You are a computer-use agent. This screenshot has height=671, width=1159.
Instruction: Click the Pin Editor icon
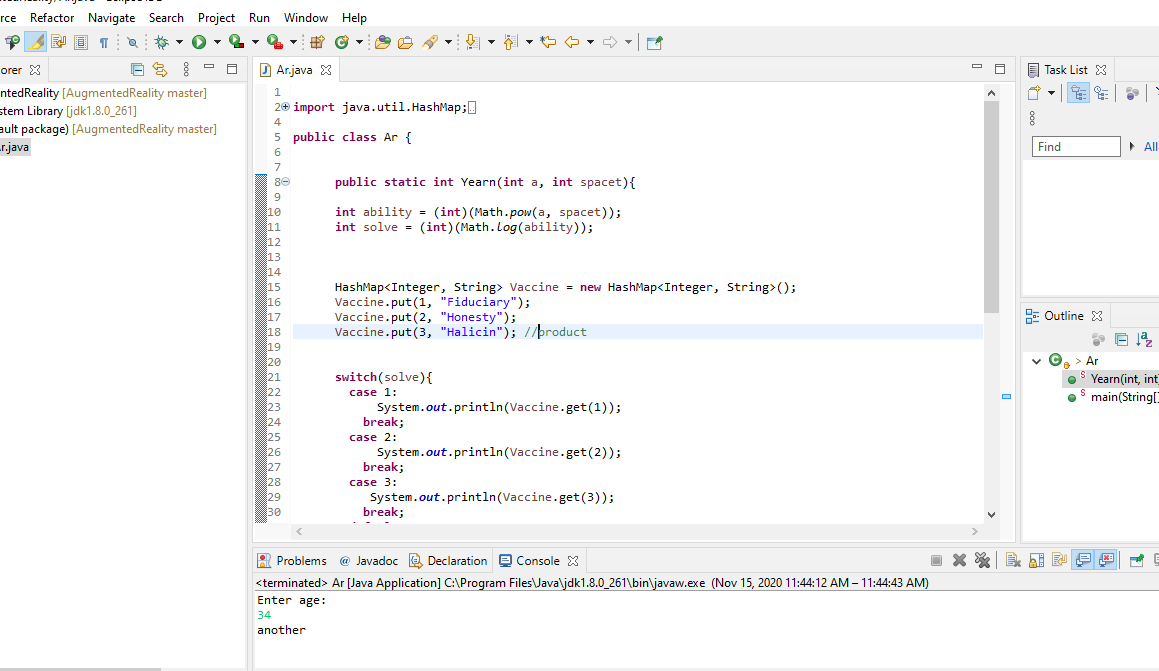pyautogui.click(x=654, y=43)
